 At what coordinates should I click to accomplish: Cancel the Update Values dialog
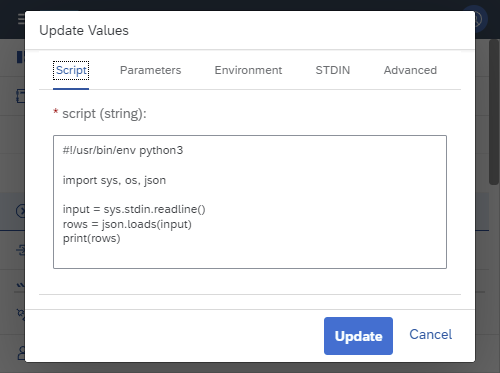click(x=430, y=334)
